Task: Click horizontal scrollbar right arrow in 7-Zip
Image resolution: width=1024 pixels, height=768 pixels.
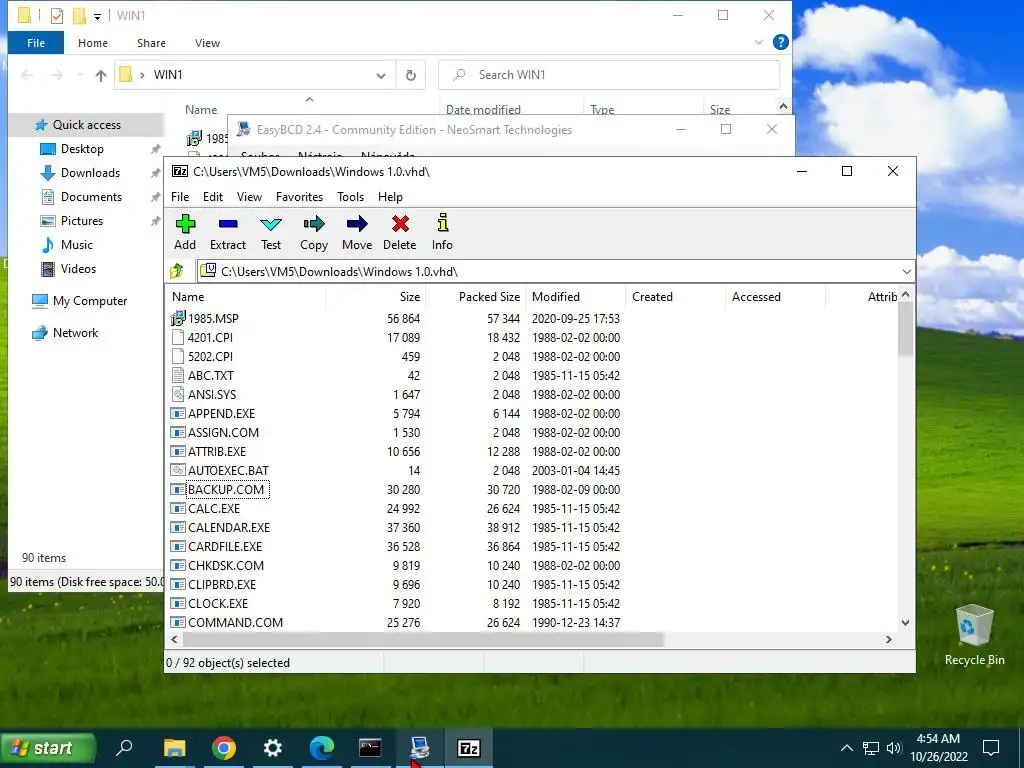Action: (888, 639)
